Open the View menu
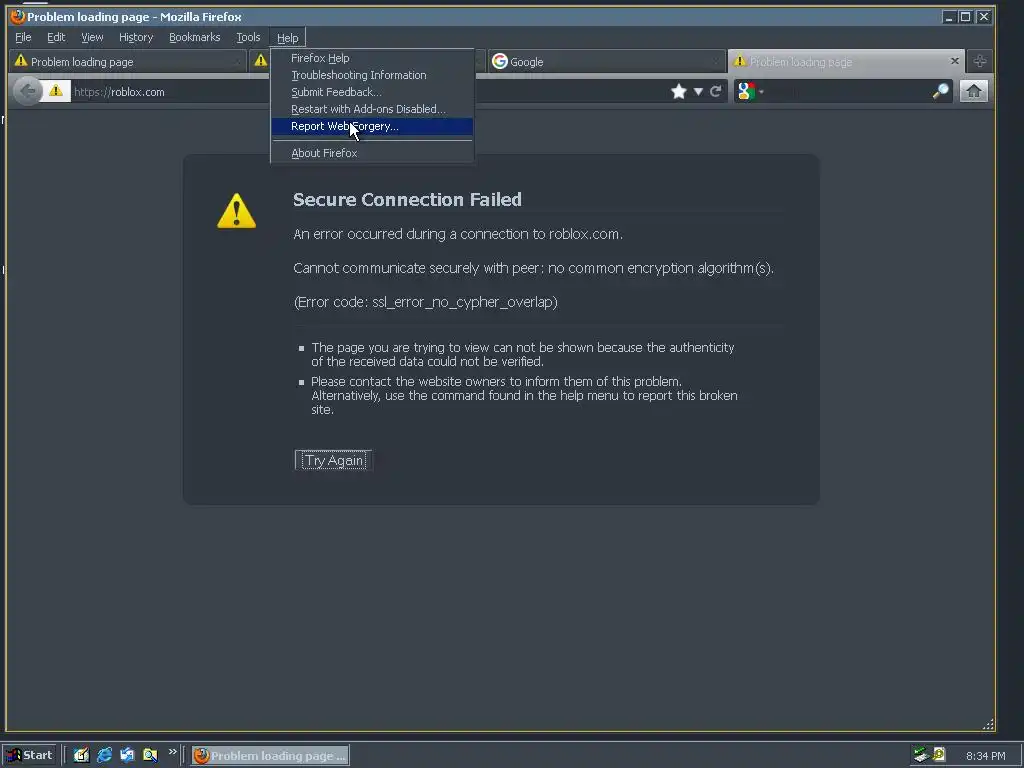The width and height of the screenshot is (1024, 768). coord(92,37)
